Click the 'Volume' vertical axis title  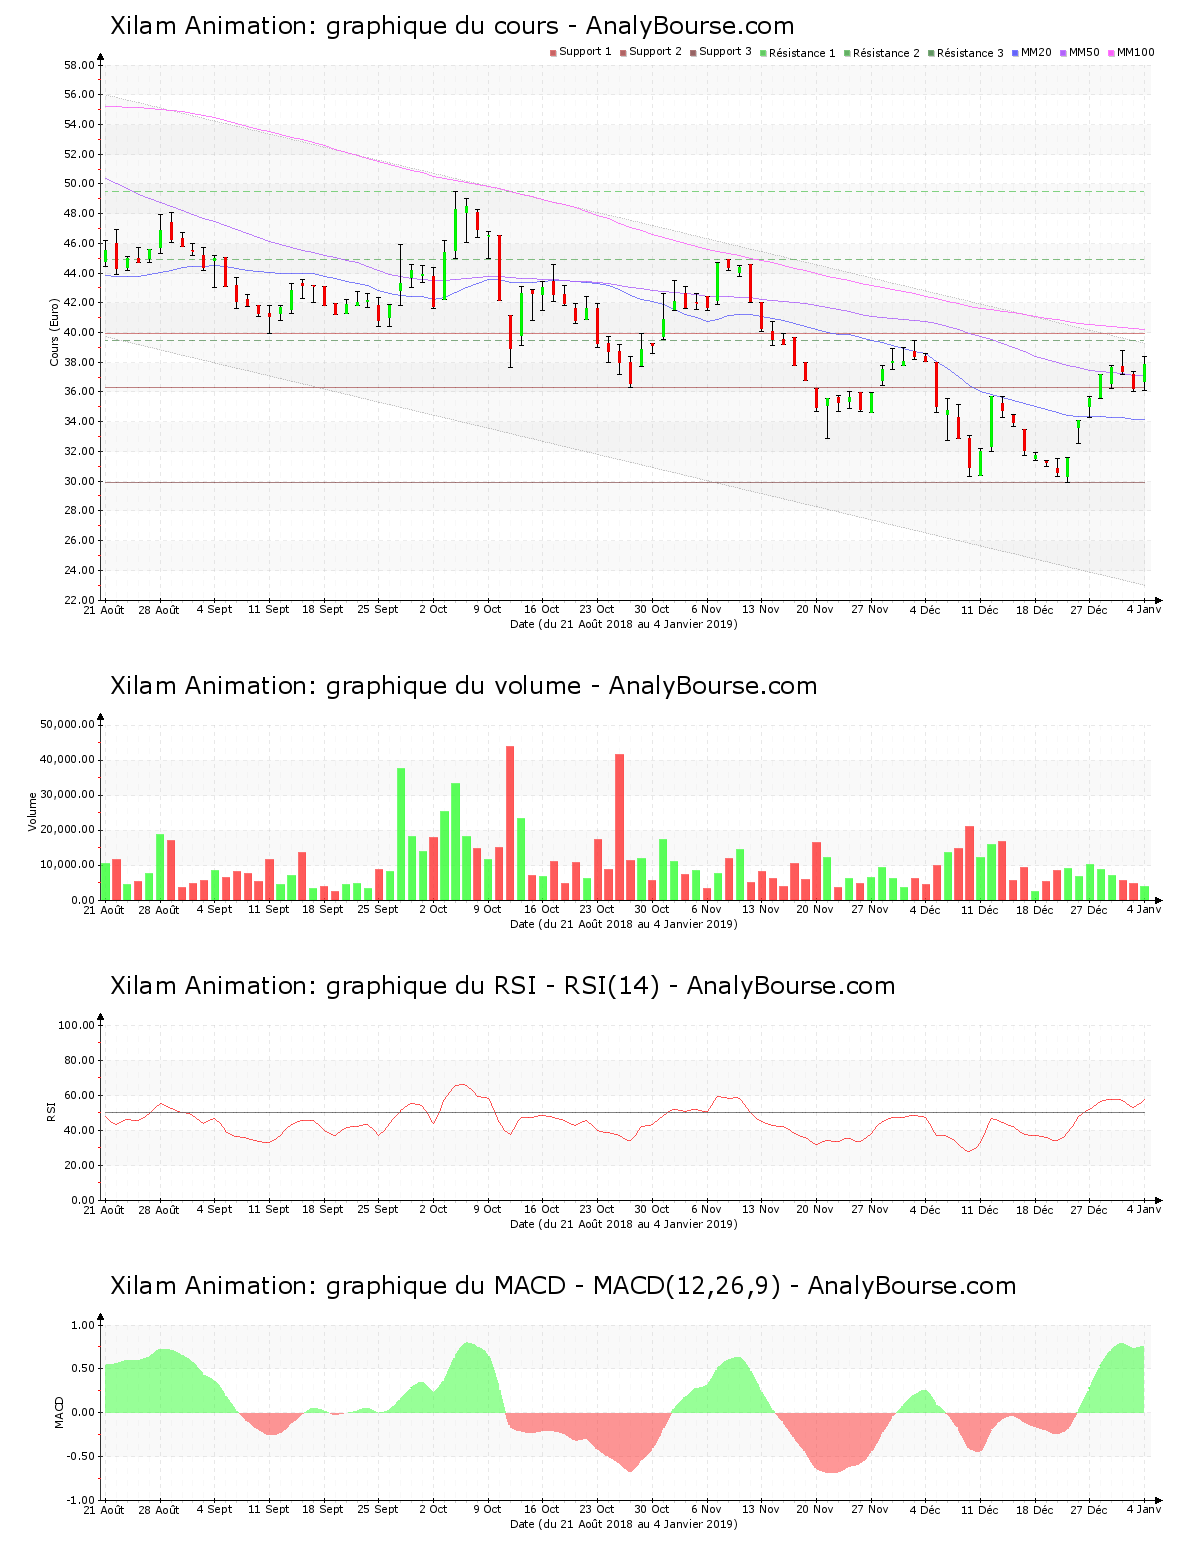click(33, 811)
